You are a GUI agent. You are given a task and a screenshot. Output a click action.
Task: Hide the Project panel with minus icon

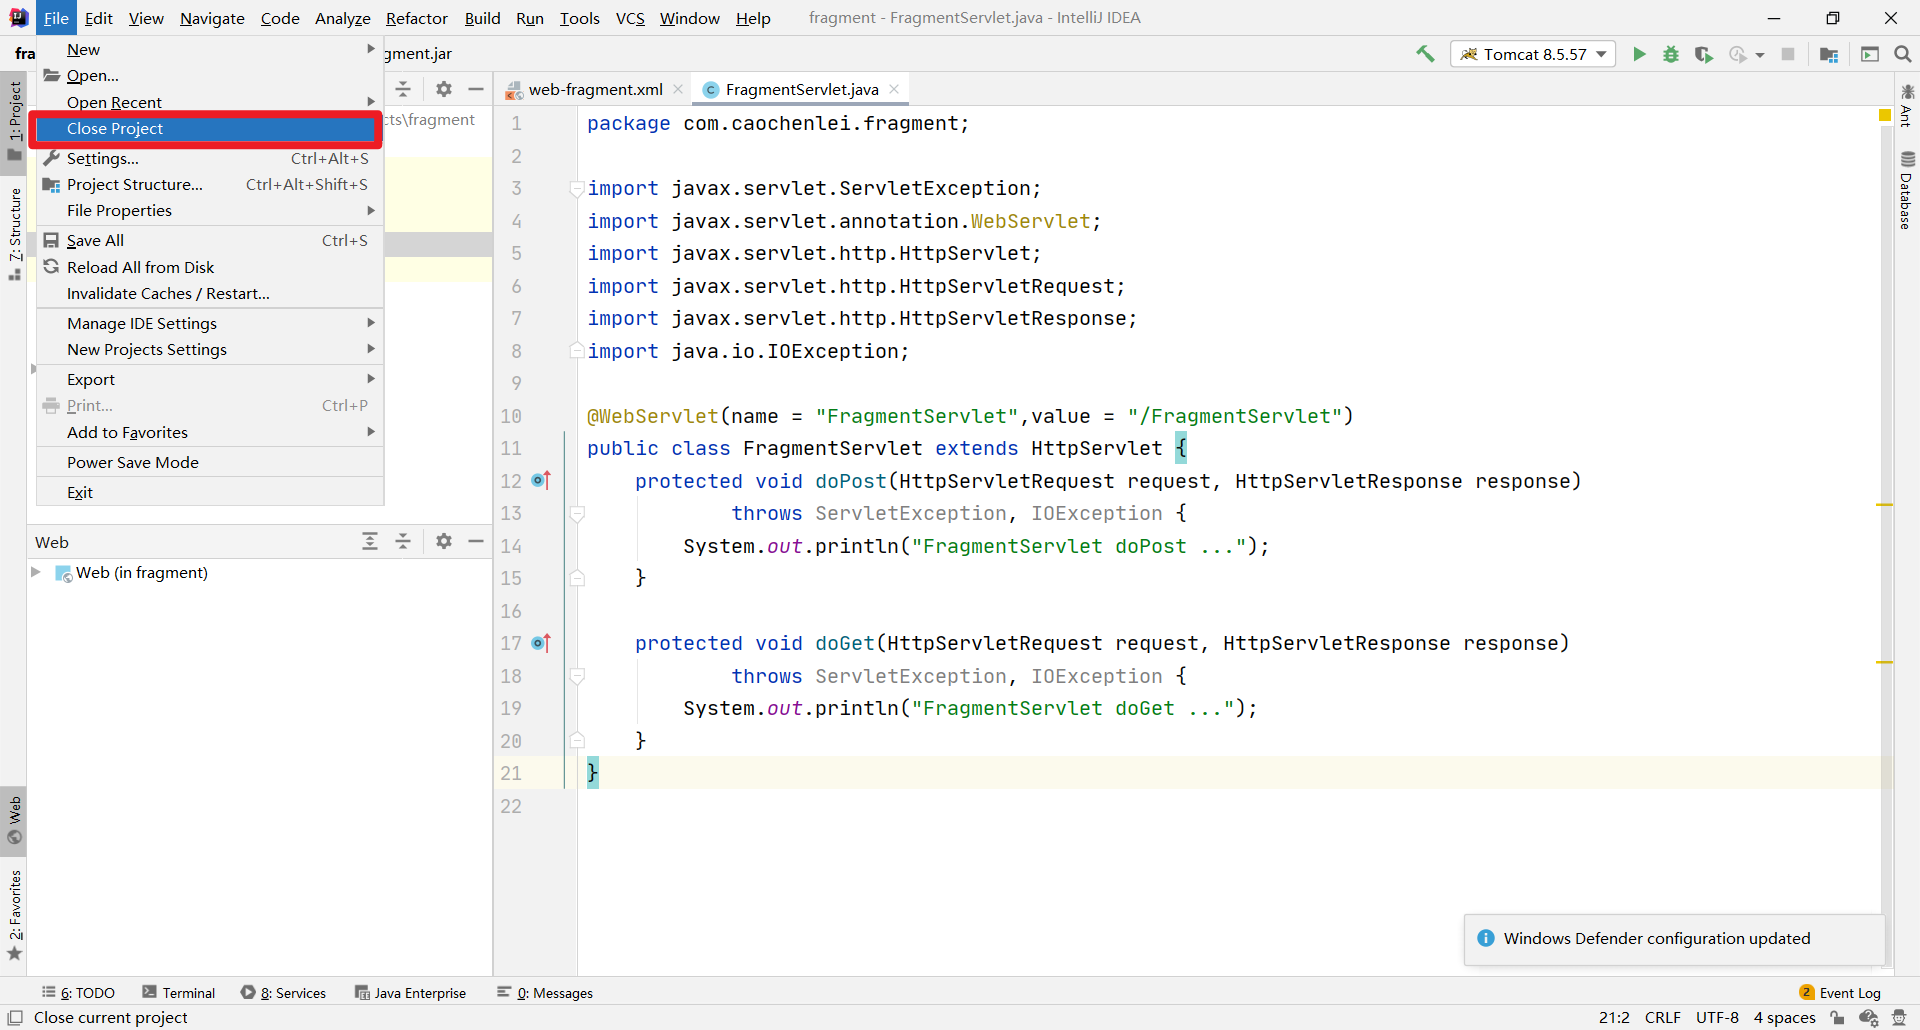click(476, 89)
